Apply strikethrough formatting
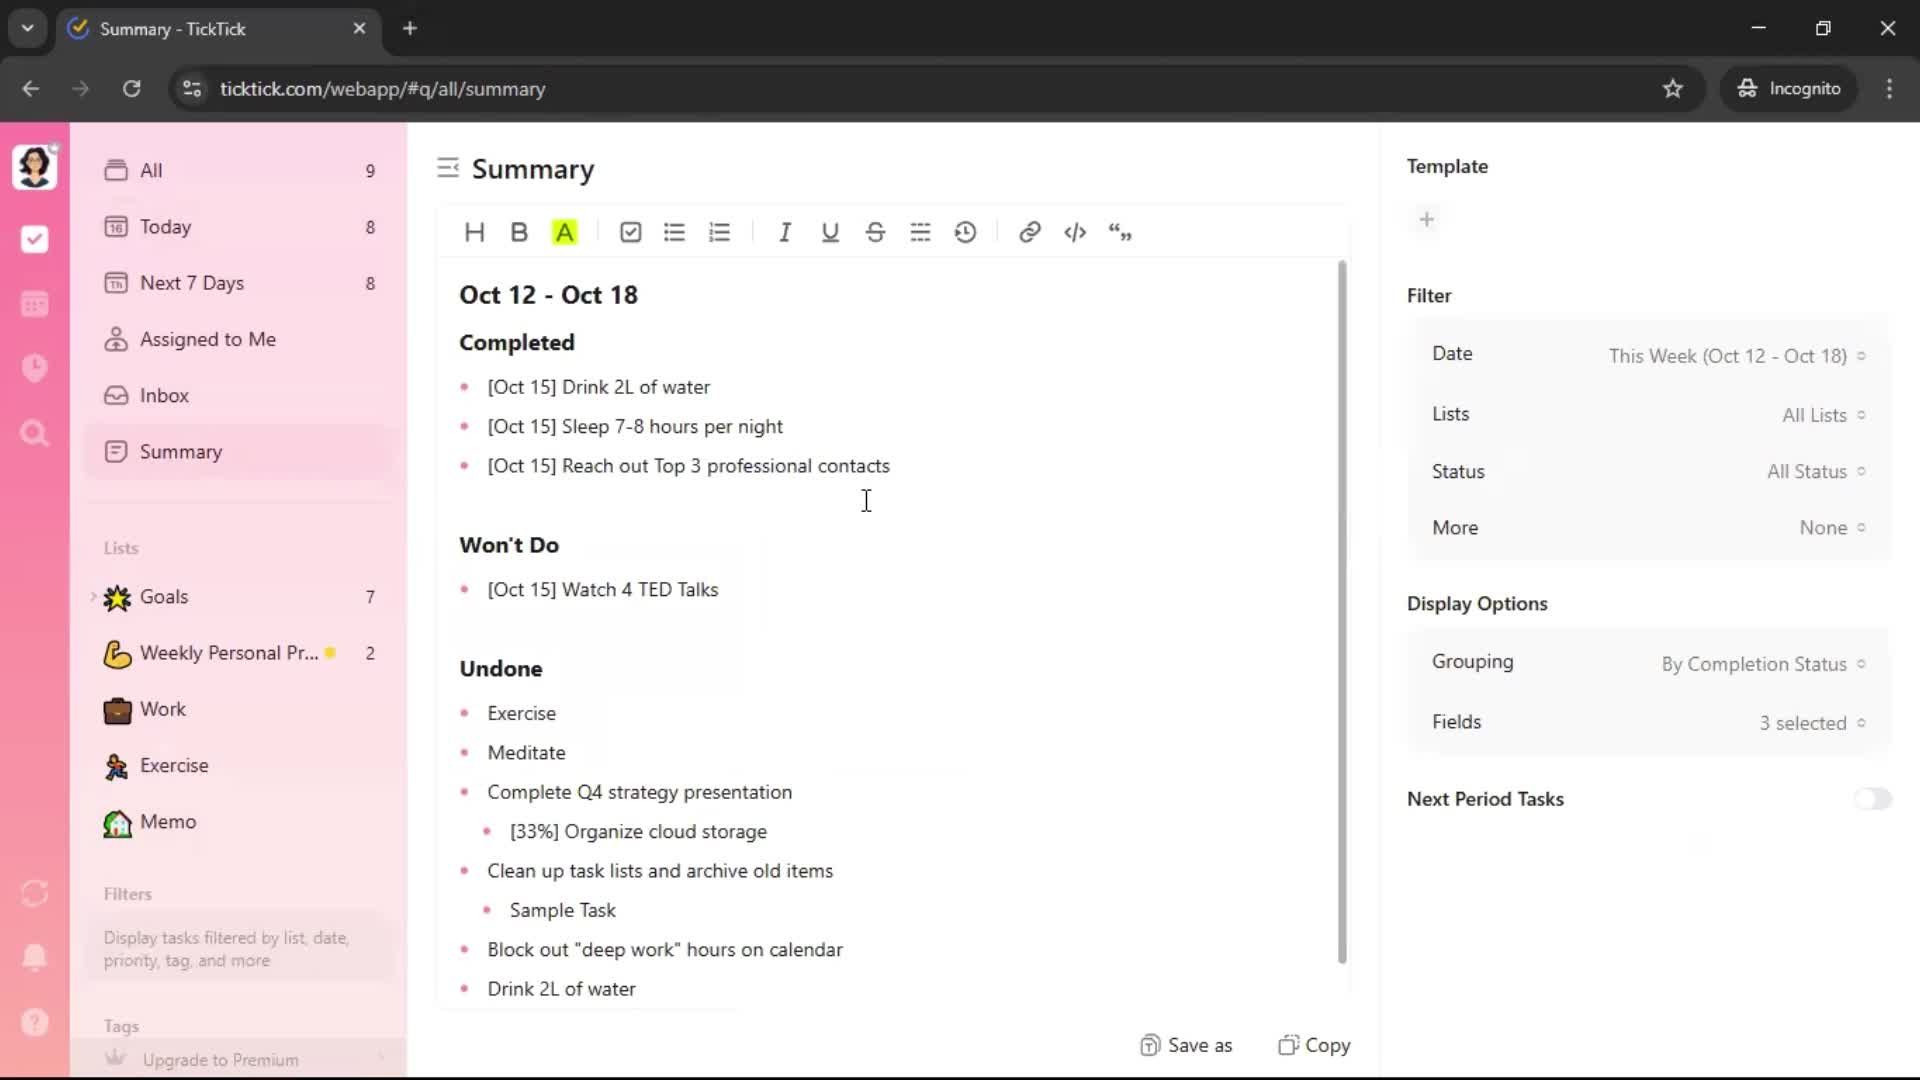Image resolution: width=1920 pixels, height=1080 pixels. tap(875, 232)
